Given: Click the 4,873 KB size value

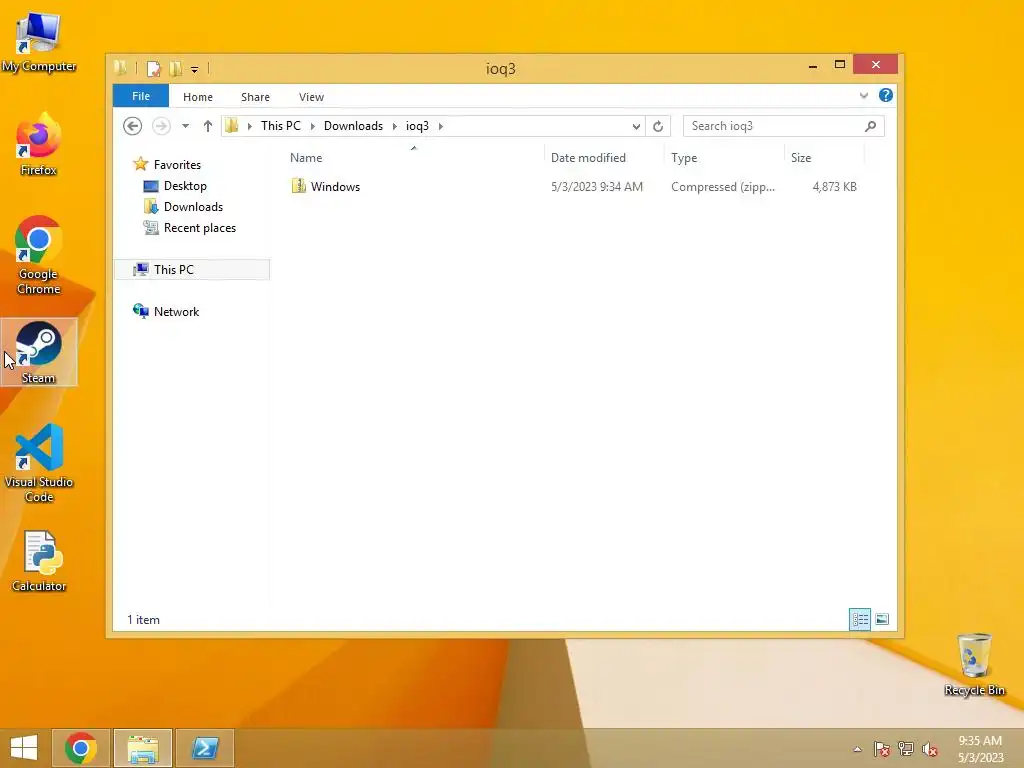Looking at the screenshot, I should point(834,187).
